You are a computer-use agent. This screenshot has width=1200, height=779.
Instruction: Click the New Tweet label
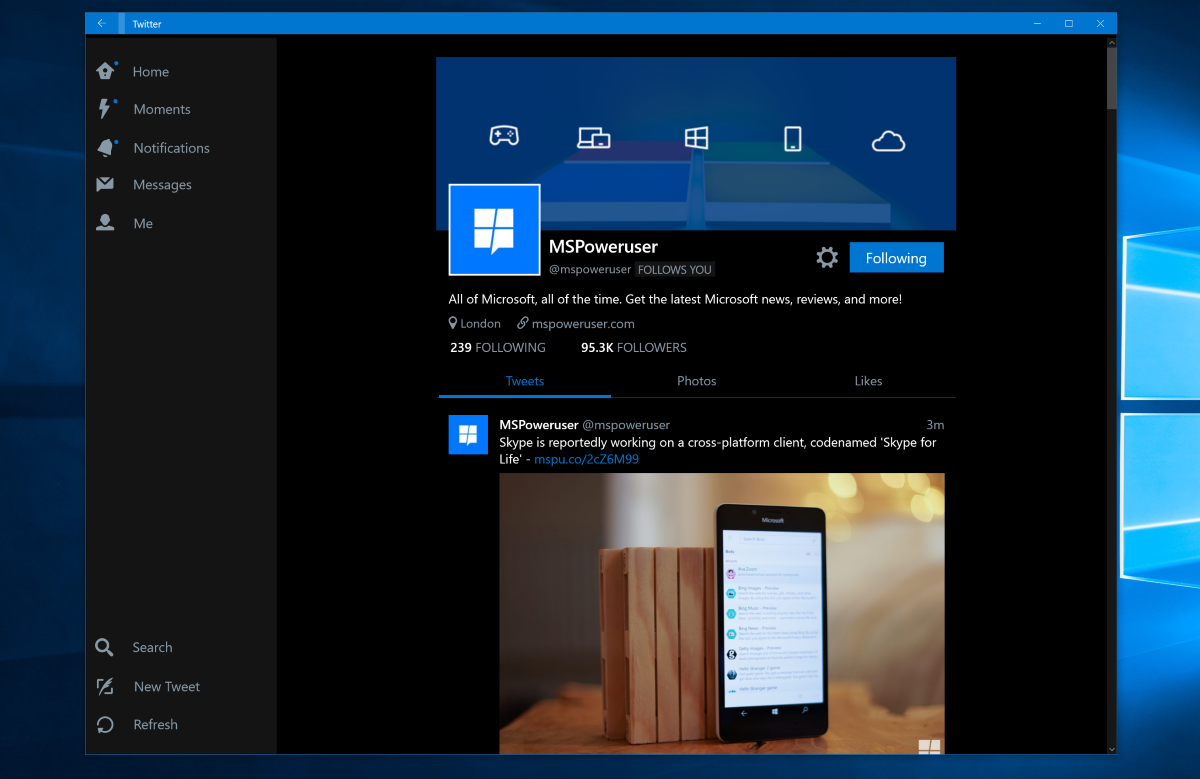pos(167,687)
